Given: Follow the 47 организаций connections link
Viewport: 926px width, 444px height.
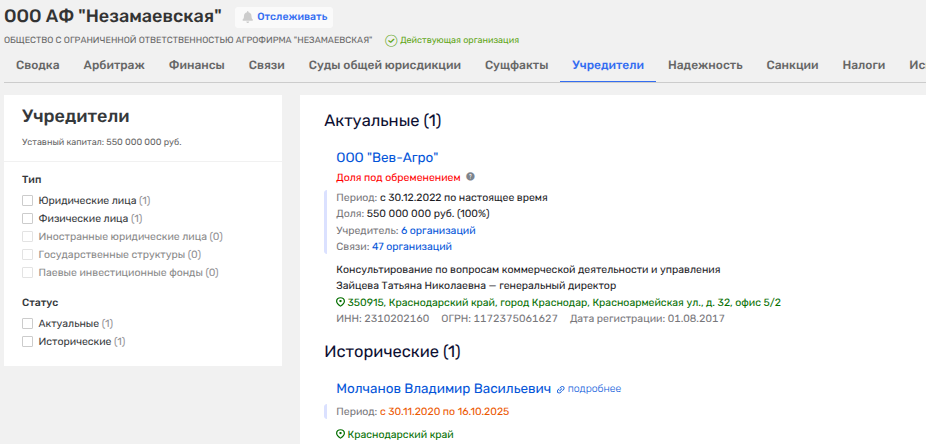Looking at the screenshot, I should point(411,246).
